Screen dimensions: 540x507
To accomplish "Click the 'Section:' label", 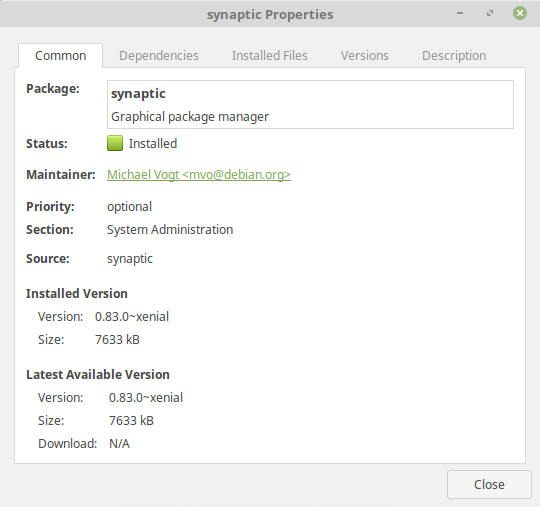I will 50,229.
